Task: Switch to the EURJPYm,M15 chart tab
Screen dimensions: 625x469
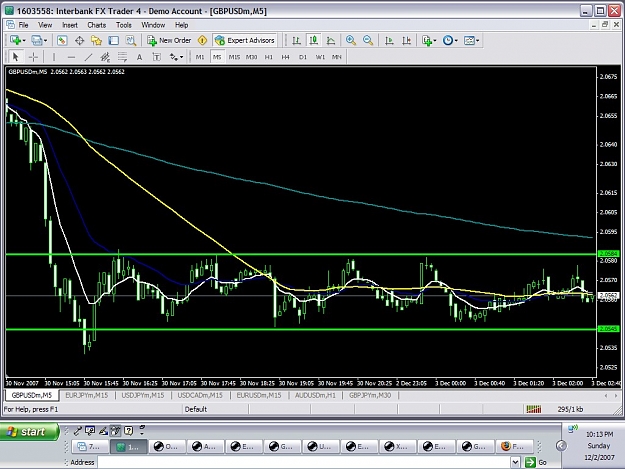Action: click(x=86, y=395)
